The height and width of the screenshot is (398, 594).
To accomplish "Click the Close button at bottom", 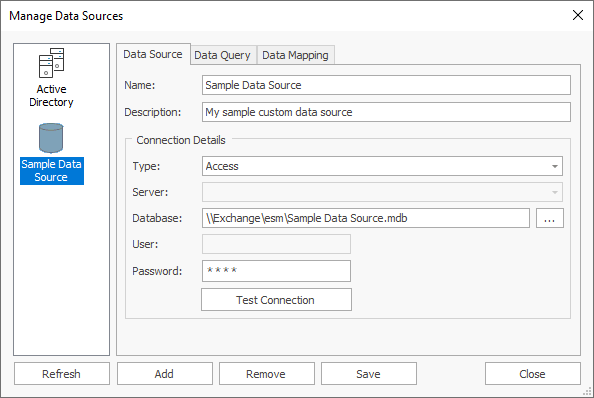I will (x=533, y=374).
